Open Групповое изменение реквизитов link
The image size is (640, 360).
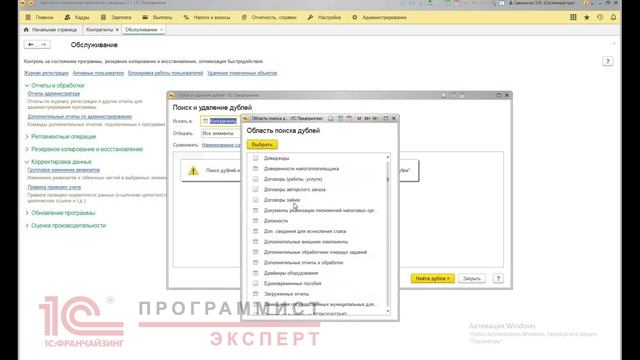[x=64, y=170]
